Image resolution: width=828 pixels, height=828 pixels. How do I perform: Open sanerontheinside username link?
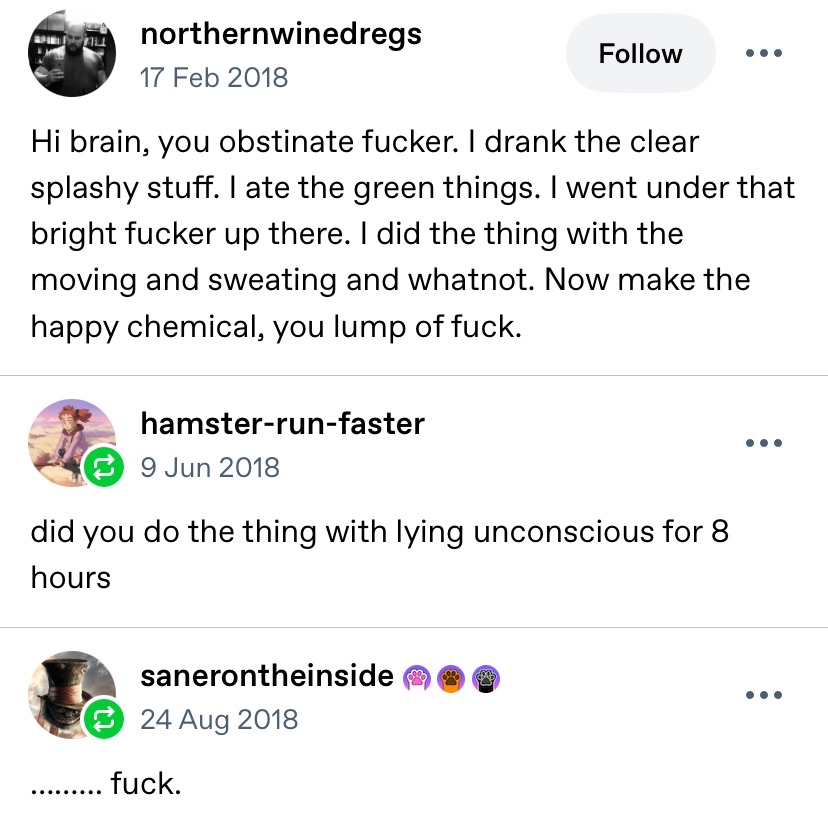(267, 676)
